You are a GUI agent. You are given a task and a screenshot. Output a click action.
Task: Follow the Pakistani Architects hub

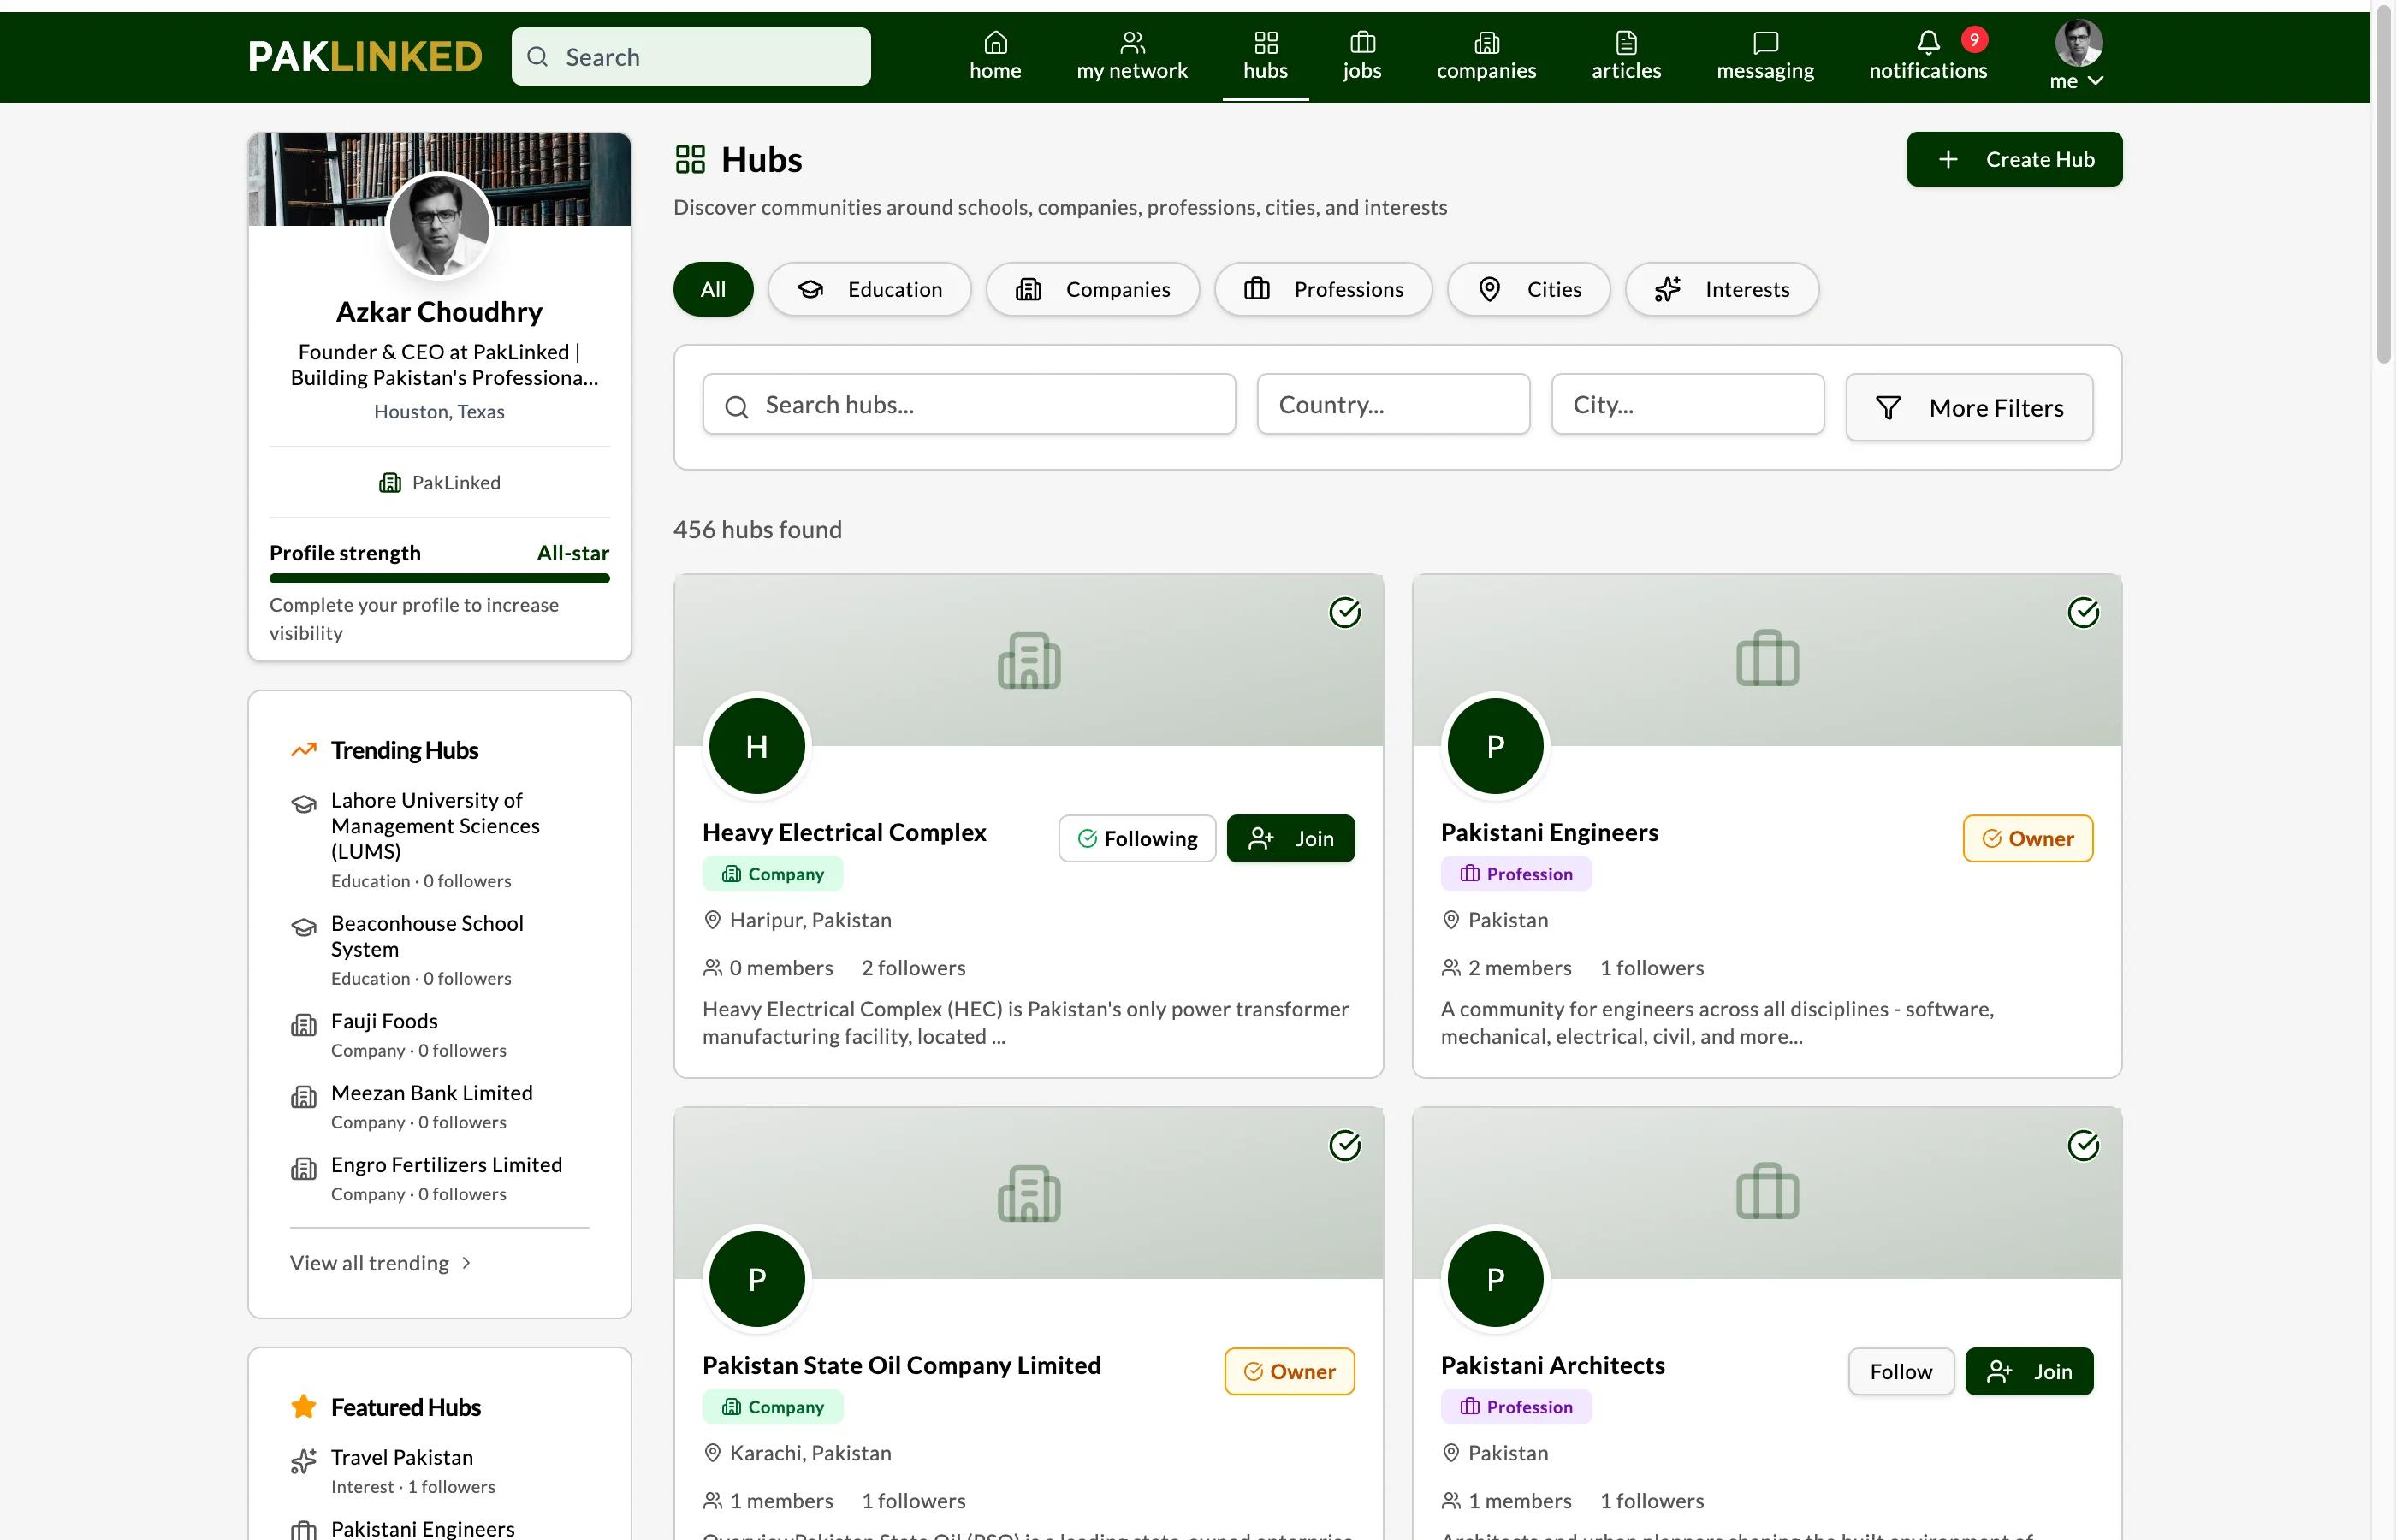1900,1371
